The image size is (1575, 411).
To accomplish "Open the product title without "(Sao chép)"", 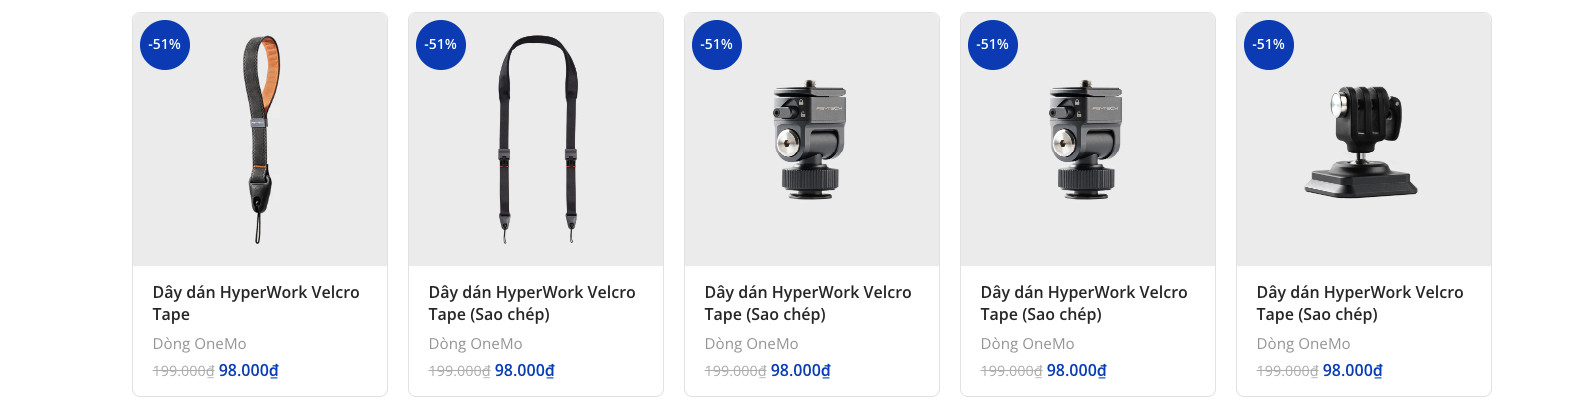I will pyautogui.click(x=256, y=303).
